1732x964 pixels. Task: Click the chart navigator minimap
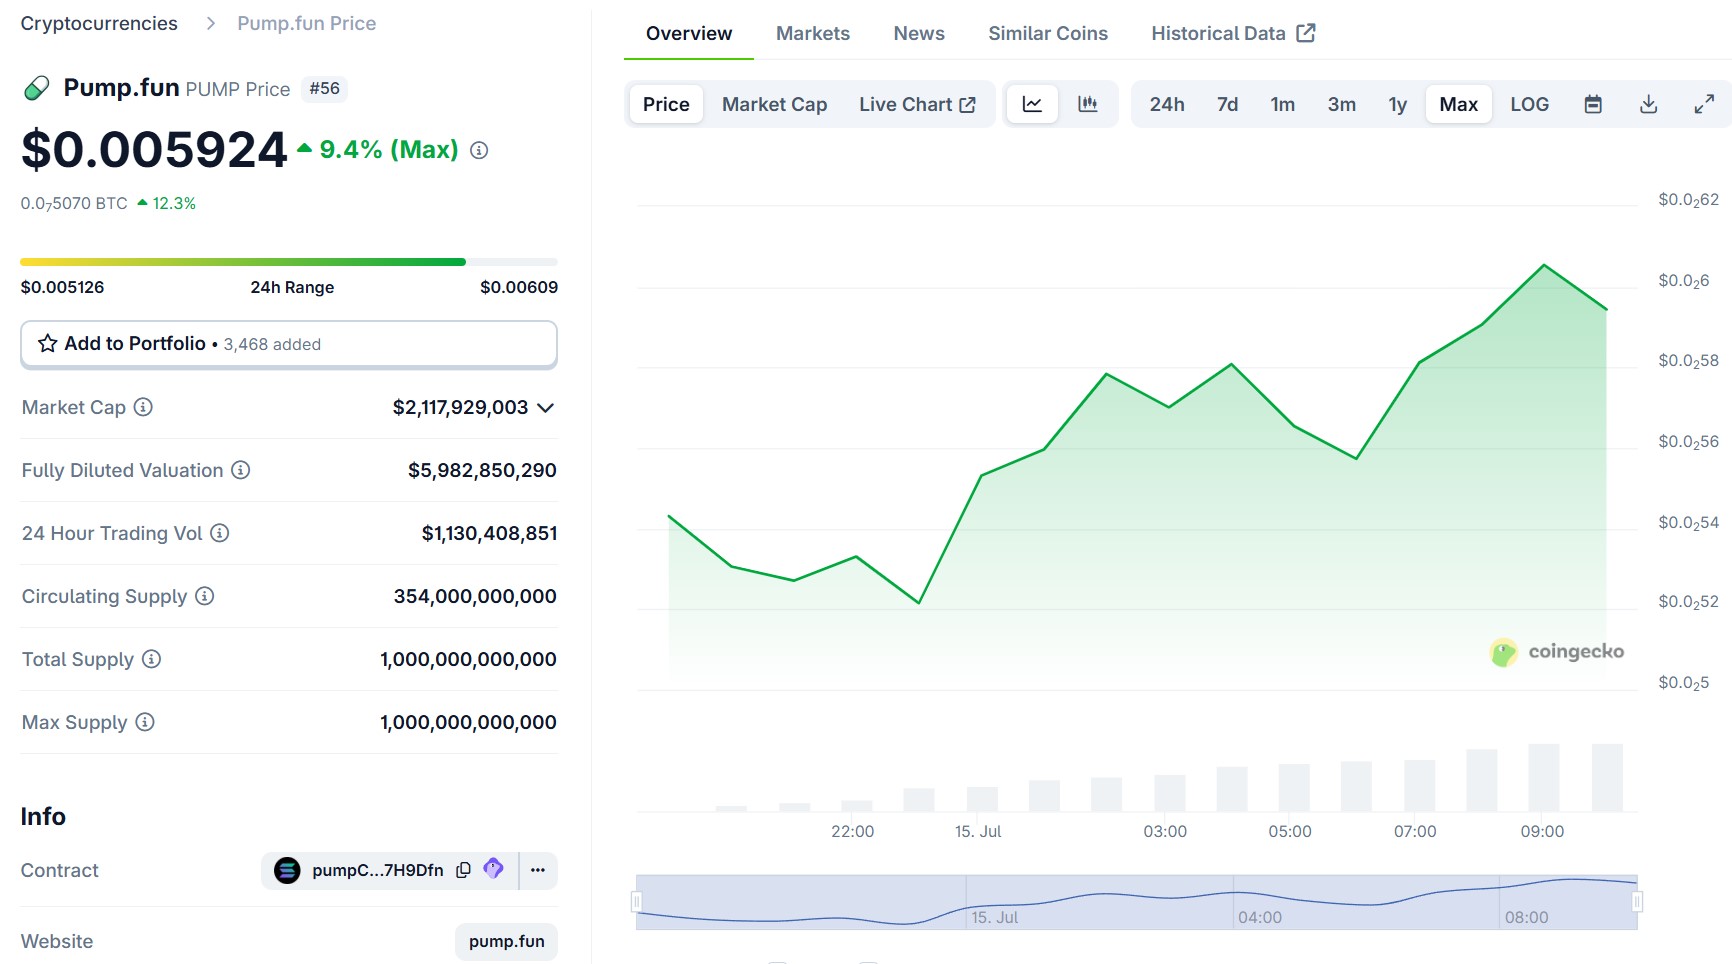coord(1135,898)
